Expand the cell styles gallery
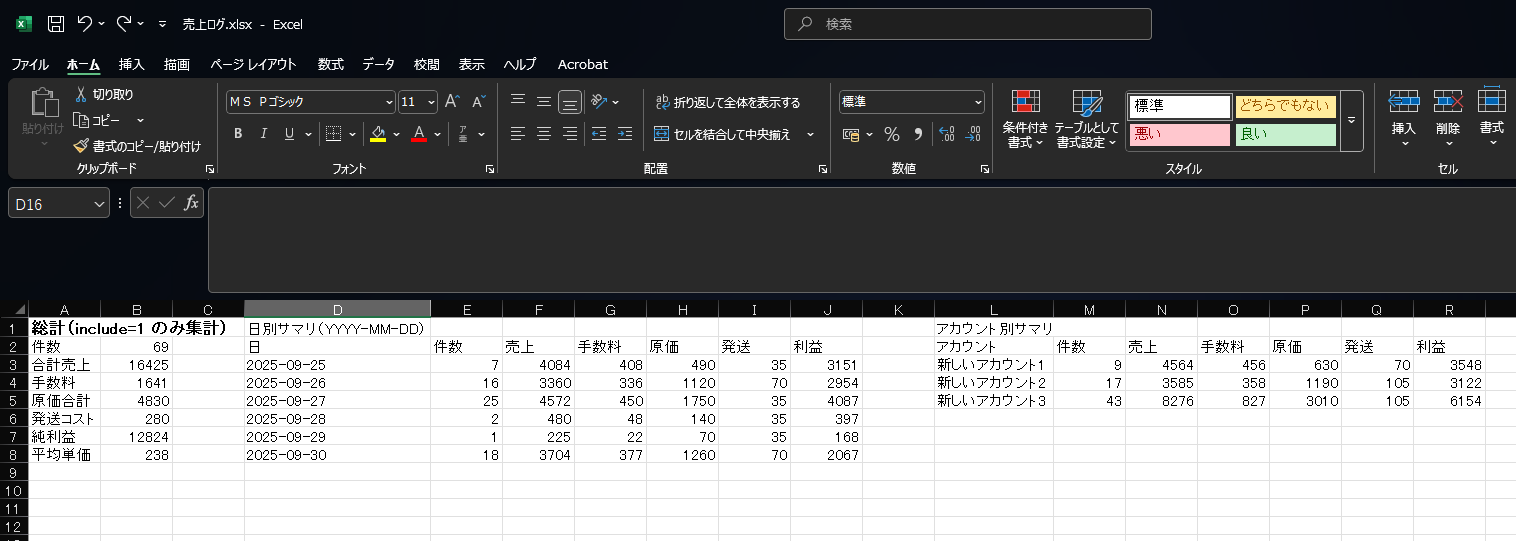Viewport: 1516px width, 541px height. [1352, 121]
